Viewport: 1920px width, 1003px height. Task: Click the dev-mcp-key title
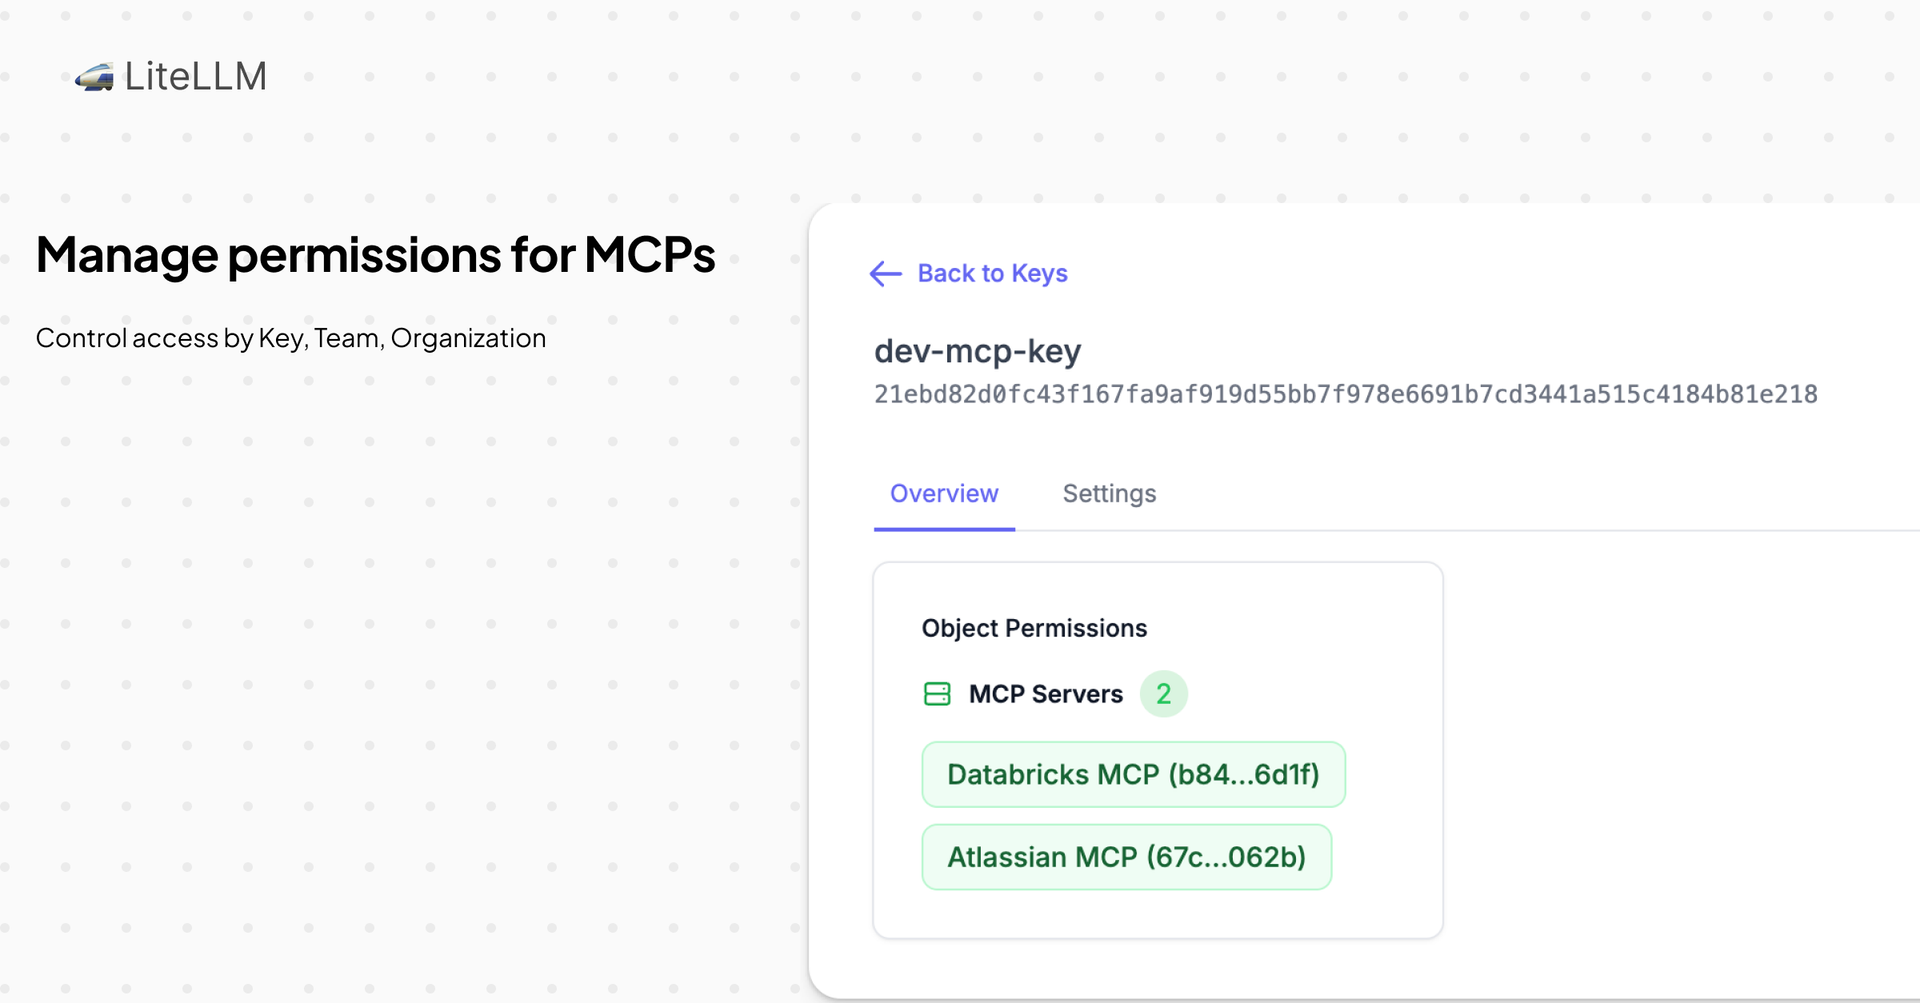(977, 351)
